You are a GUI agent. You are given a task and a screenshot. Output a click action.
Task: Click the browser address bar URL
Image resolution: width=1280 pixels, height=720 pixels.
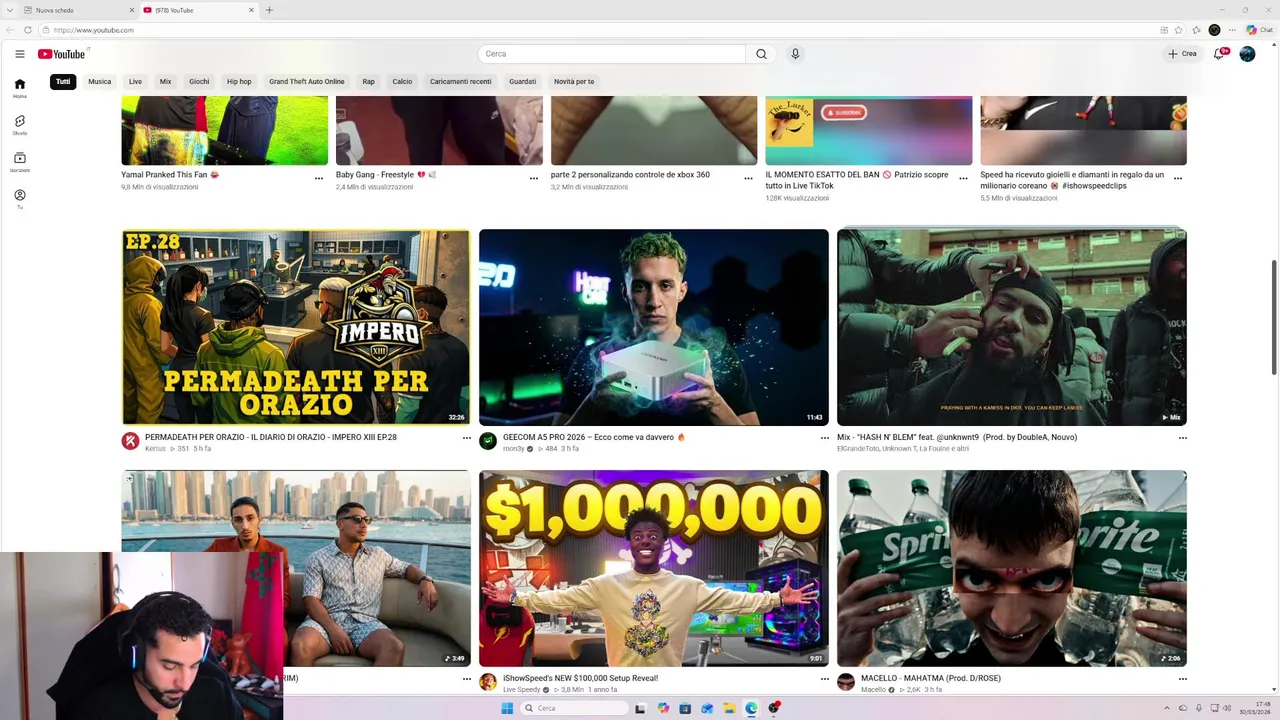(93, 30)
